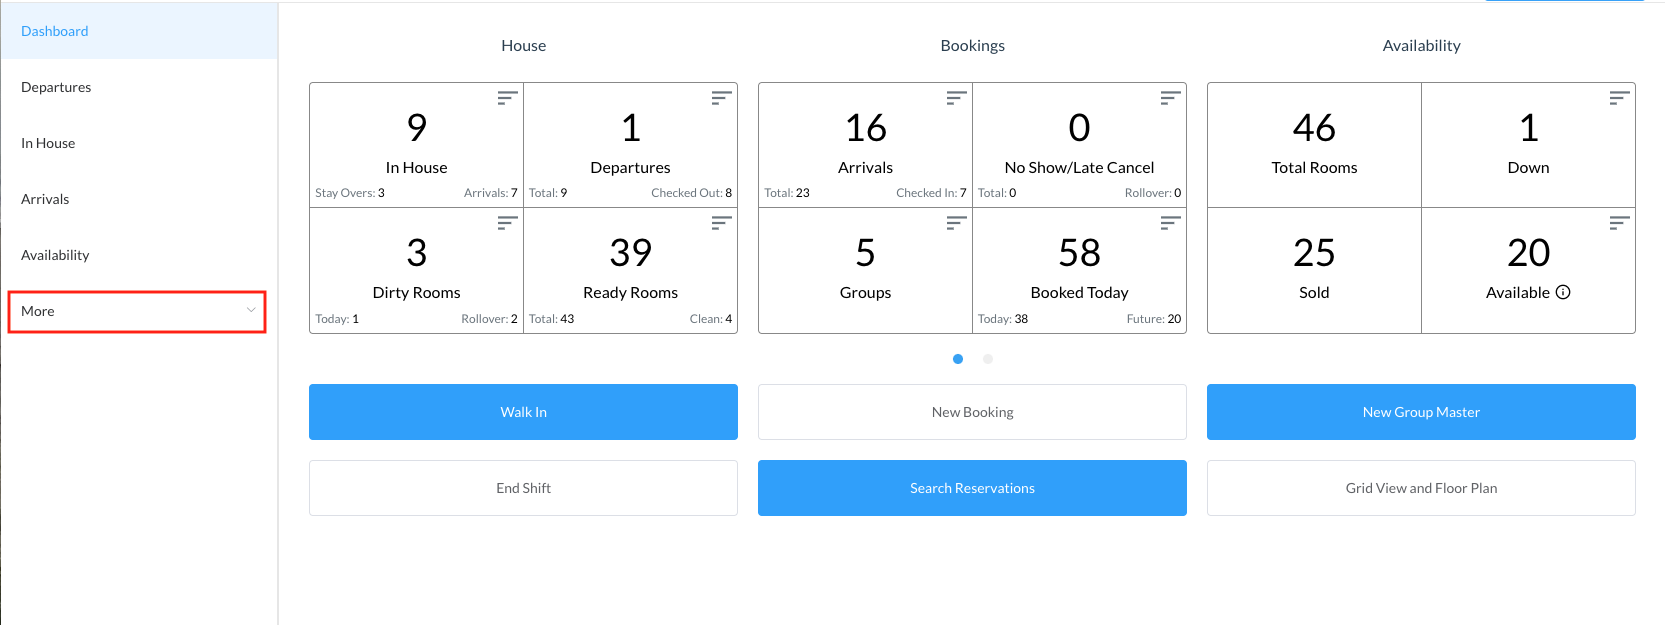1665x625 pixels.
Task: Open Grid View and Floor Plan
Action: 1420,488
